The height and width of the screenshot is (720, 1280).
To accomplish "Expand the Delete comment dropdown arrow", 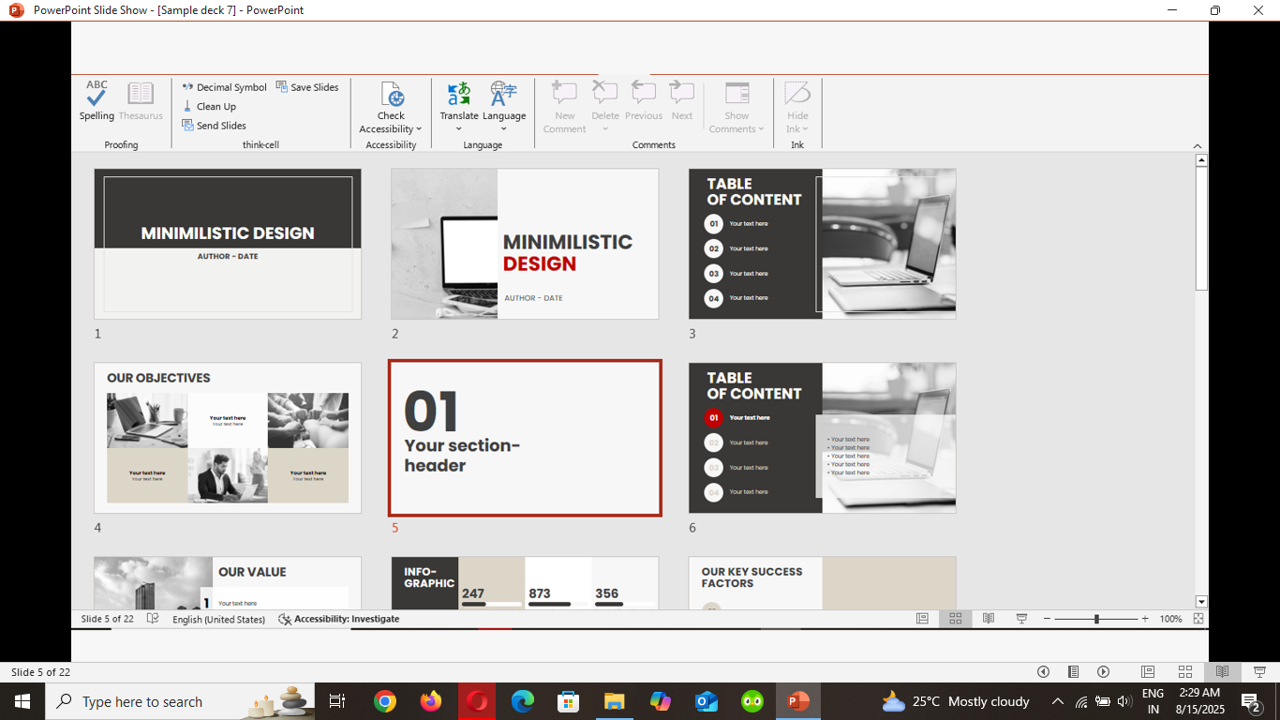I will [x=605, y=129].
